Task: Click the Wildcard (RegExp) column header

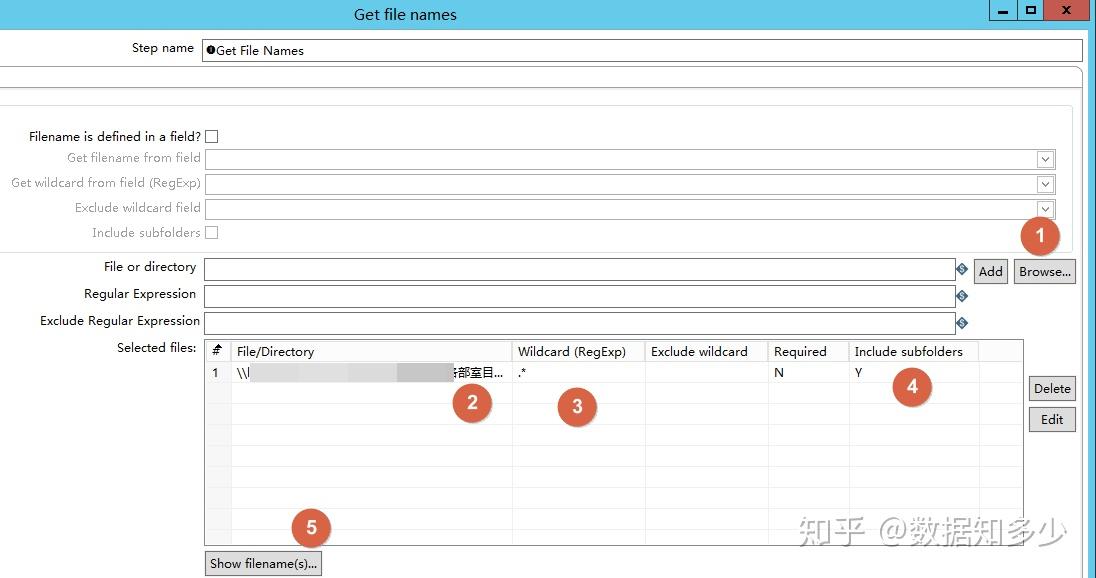Action: [571, 351]
